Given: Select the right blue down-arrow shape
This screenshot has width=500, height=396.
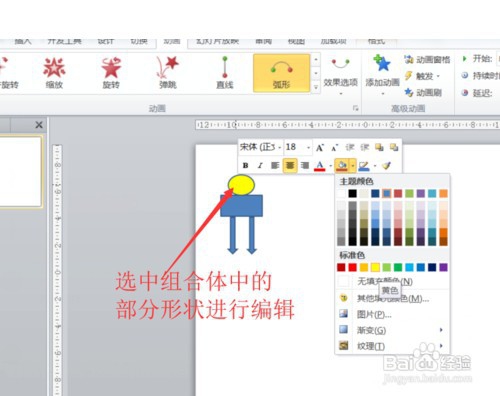Looking at the screenshot, I should click(x=252, y=235).
